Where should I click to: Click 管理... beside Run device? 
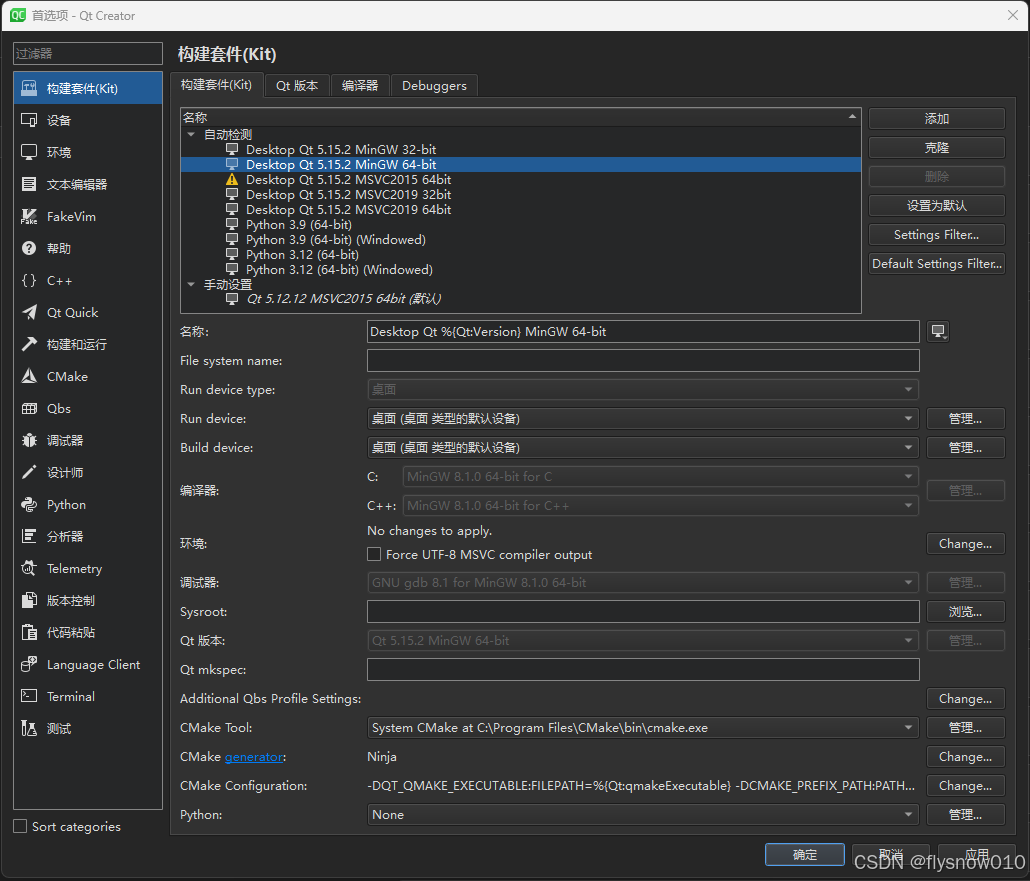[966, 418]
